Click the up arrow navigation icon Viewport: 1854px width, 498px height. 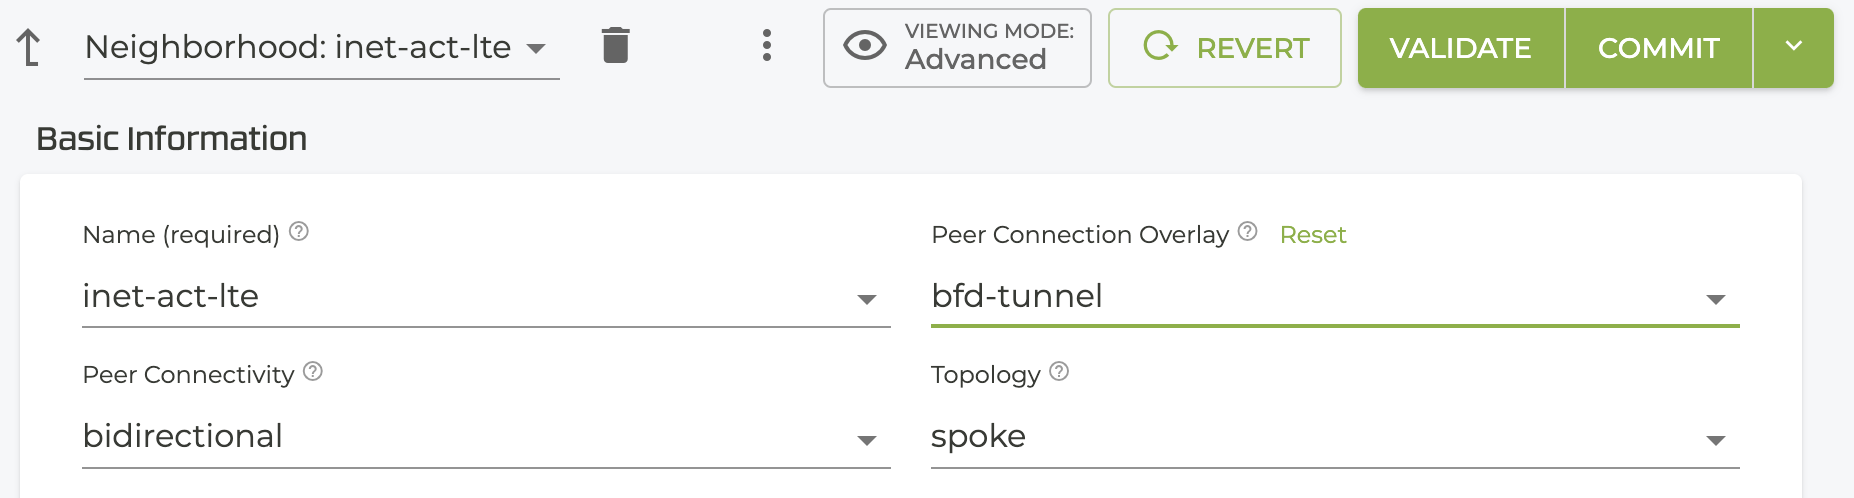pyautogui.click(x=29, y=47)
